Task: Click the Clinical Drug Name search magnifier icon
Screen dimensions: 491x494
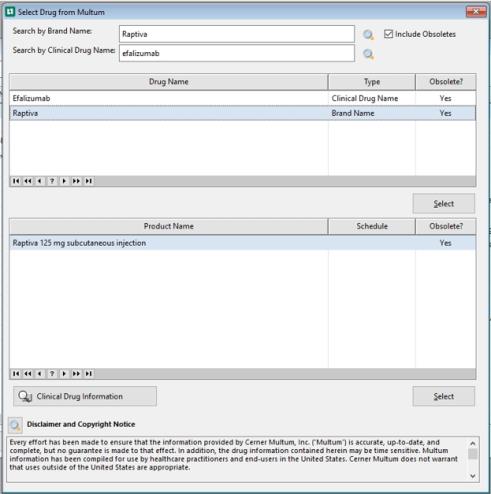Action: click(x=368, y=54)
